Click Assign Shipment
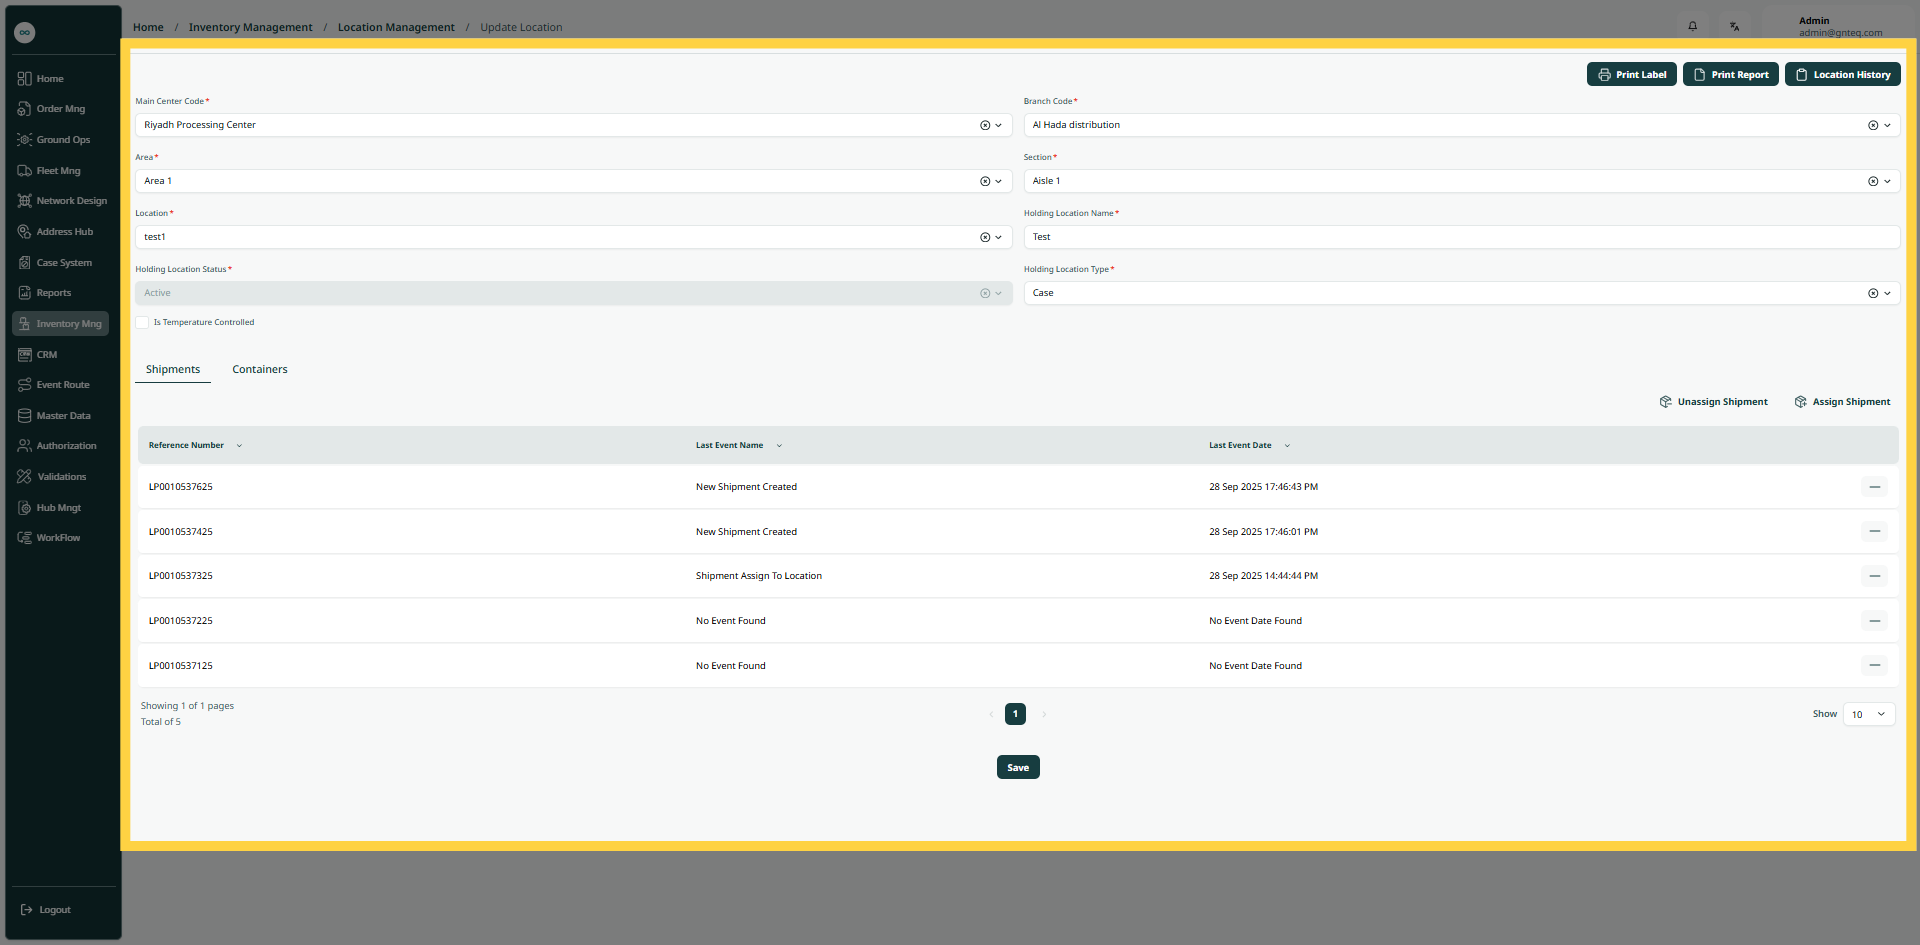This screenshot has height=945, width=1920. pos(1842,402)
